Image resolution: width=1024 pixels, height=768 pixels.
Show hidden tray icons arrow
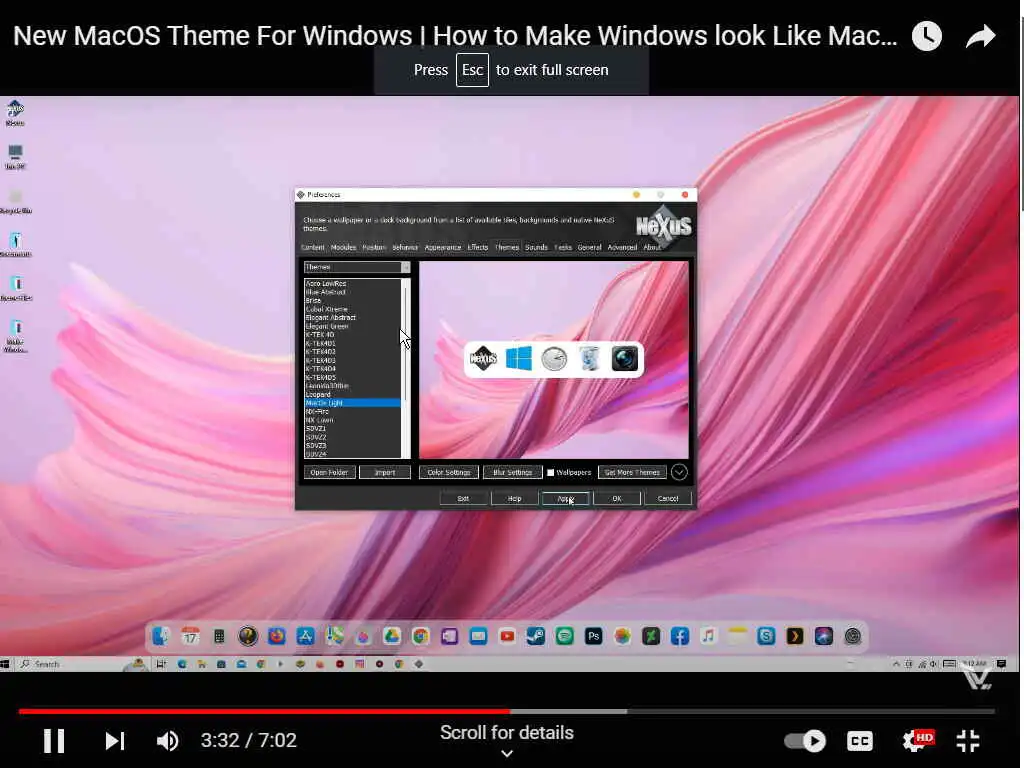coord(897,664)
